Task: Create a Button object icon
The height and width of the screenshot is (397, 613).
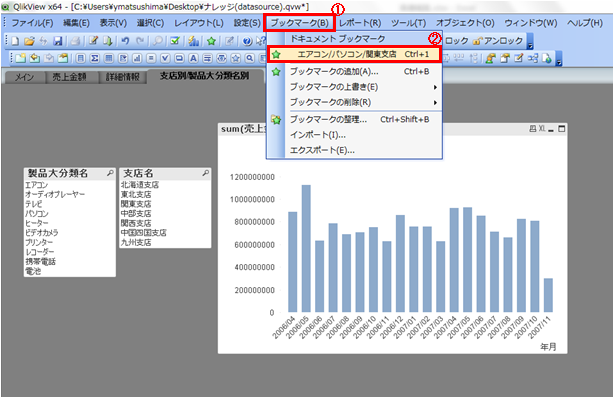Action: pyautogui.click(x=179, y=58)
